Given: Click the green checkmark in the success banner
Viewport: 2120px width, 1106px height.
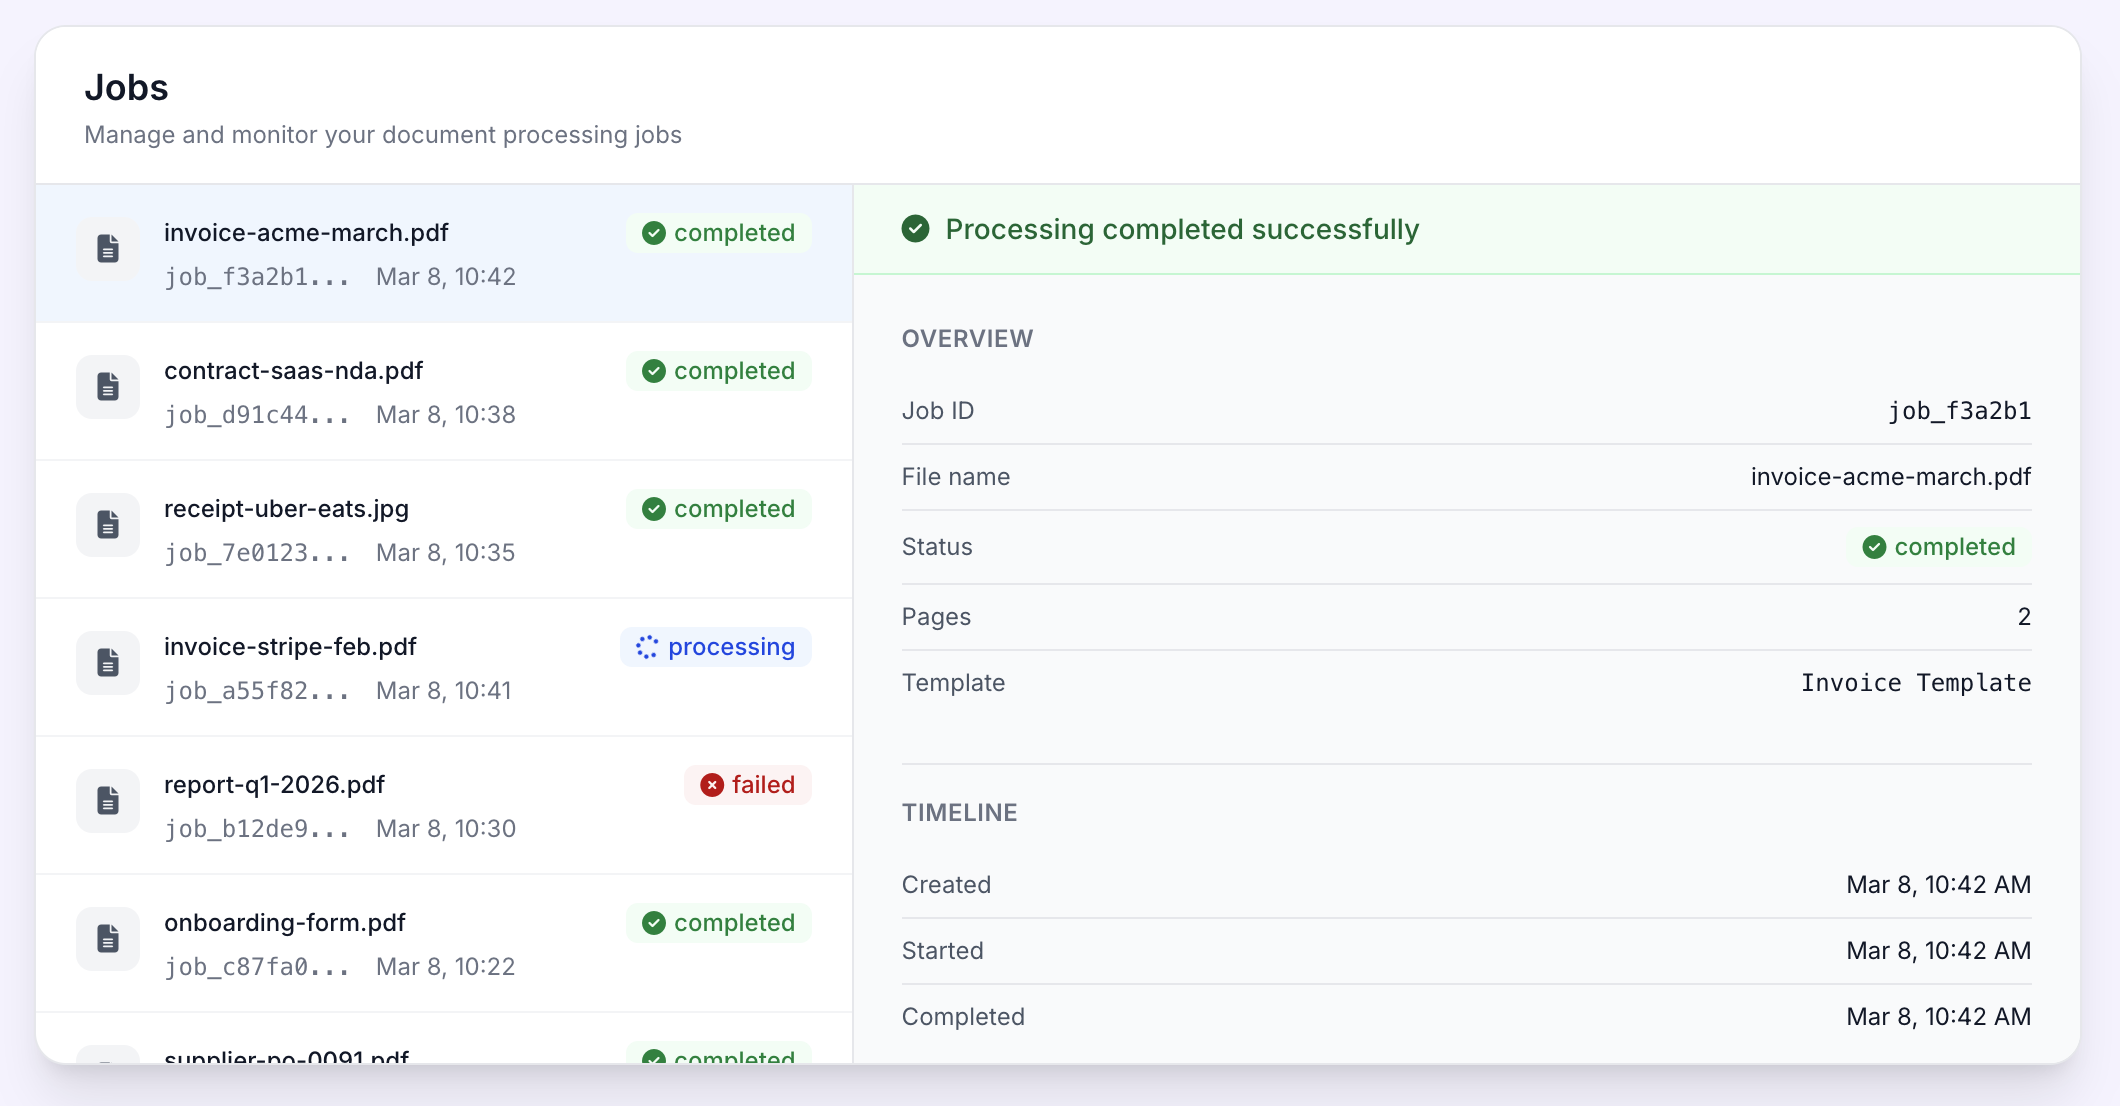Looking at the screenshot, I should [x=916, y=229].
